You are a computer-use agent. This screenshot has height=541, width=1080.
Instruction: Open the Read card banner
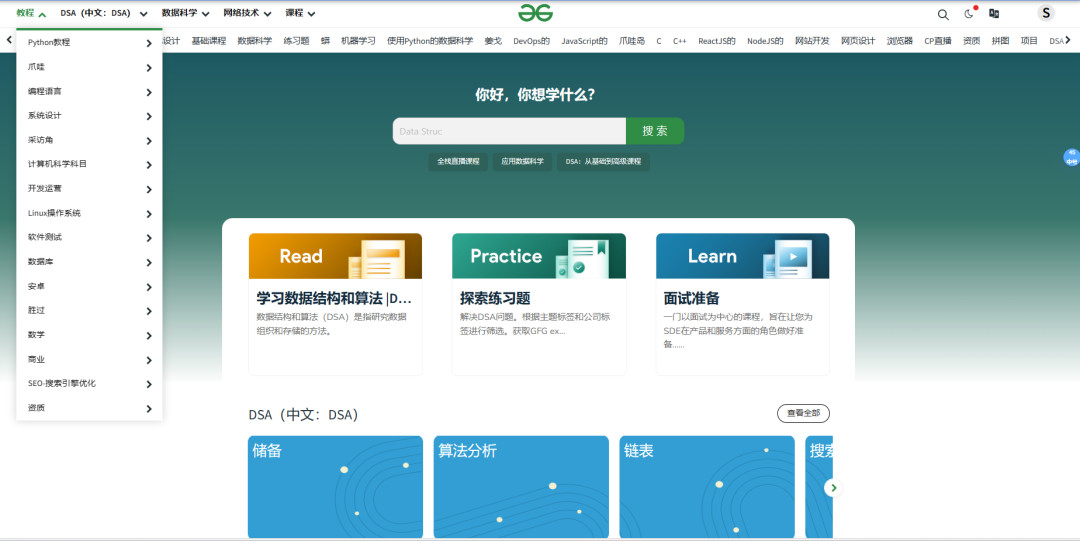(335, 256)
